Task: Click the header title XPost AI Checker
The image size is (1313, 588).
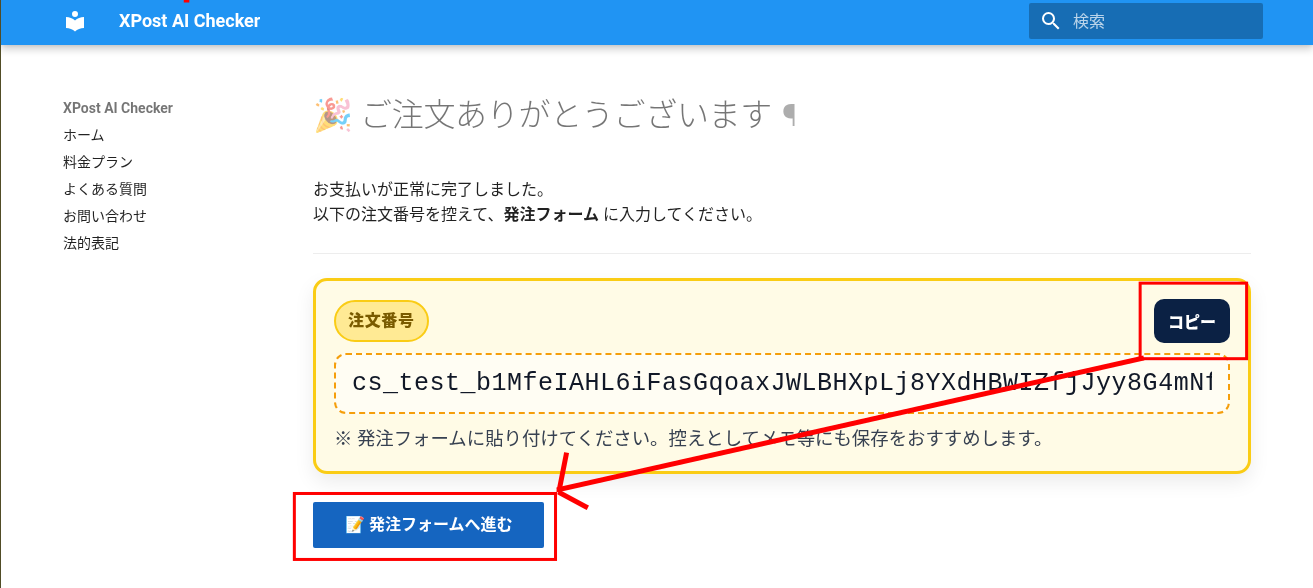Action: [189, 21]
